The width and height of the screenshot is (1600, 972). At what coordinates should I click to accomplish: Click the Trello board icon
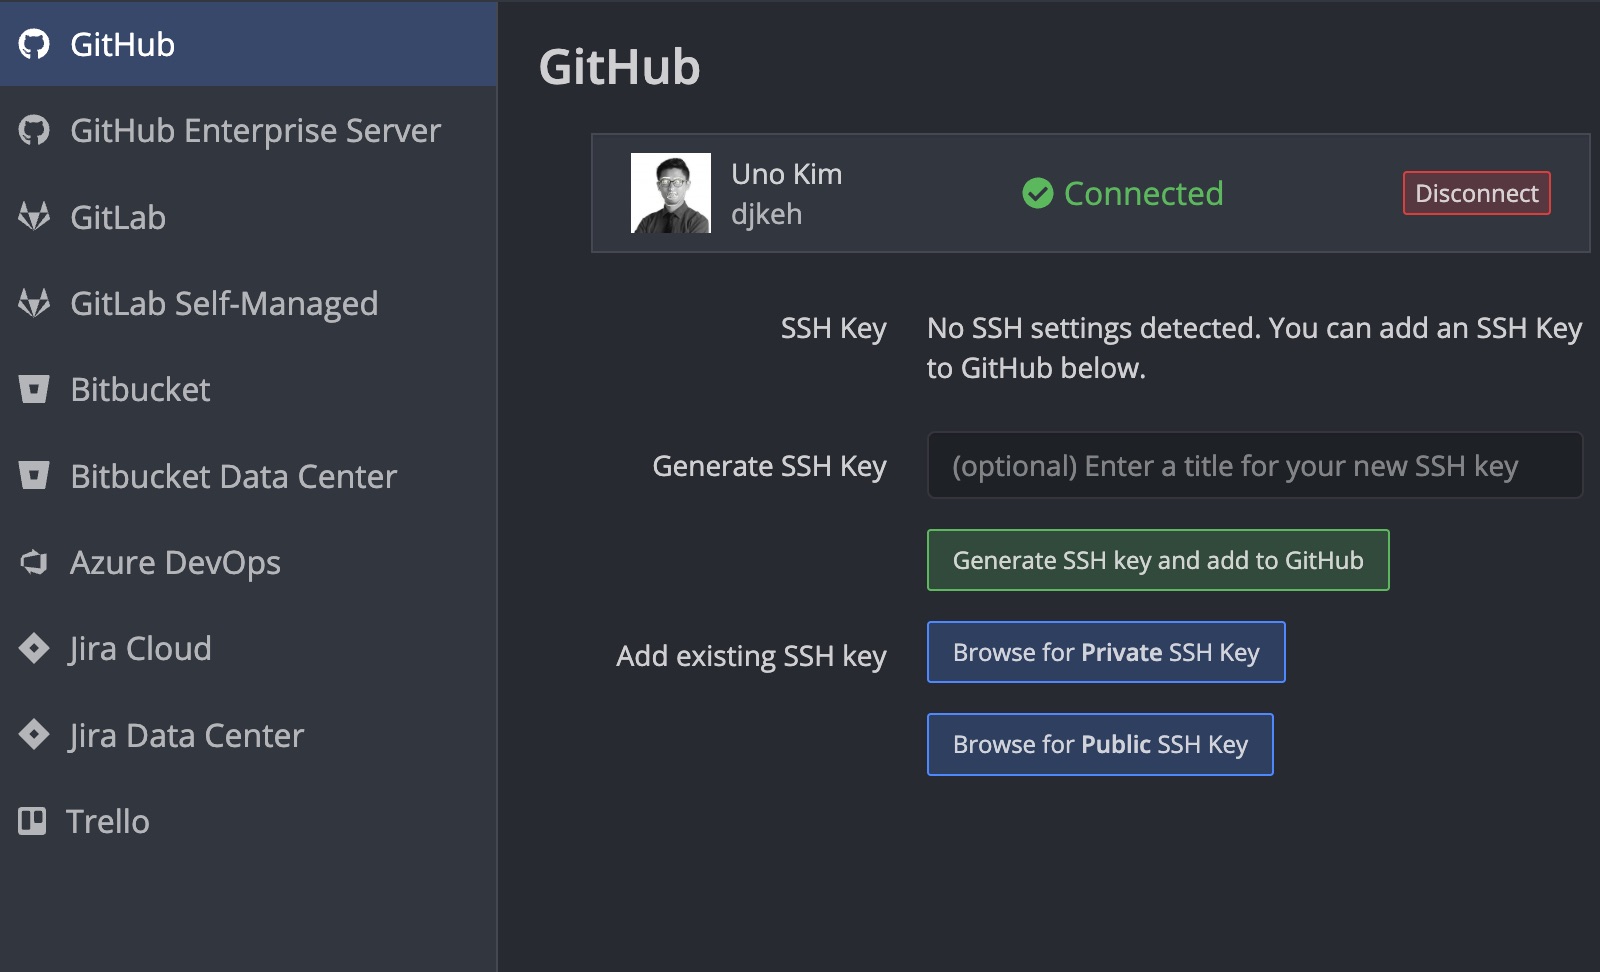pyautogui.click(x=32, y=821)
